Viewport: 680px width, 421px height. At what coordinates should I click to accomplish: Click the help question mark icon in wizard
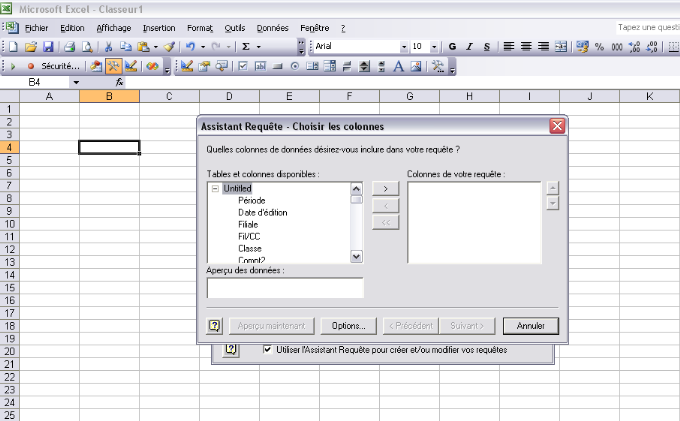tap(214, 325)
